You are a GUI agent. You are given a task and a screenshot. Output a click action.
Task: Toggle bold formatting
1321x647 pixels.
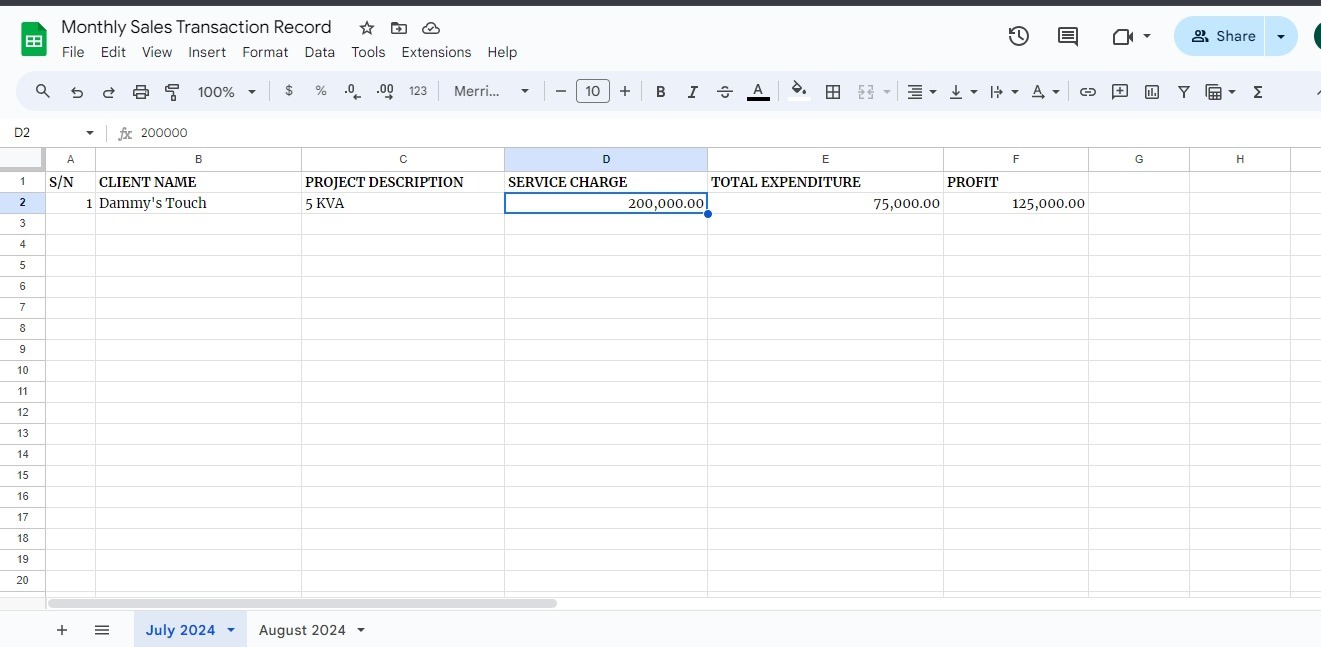pyautogui.click(x=660, y=92)
